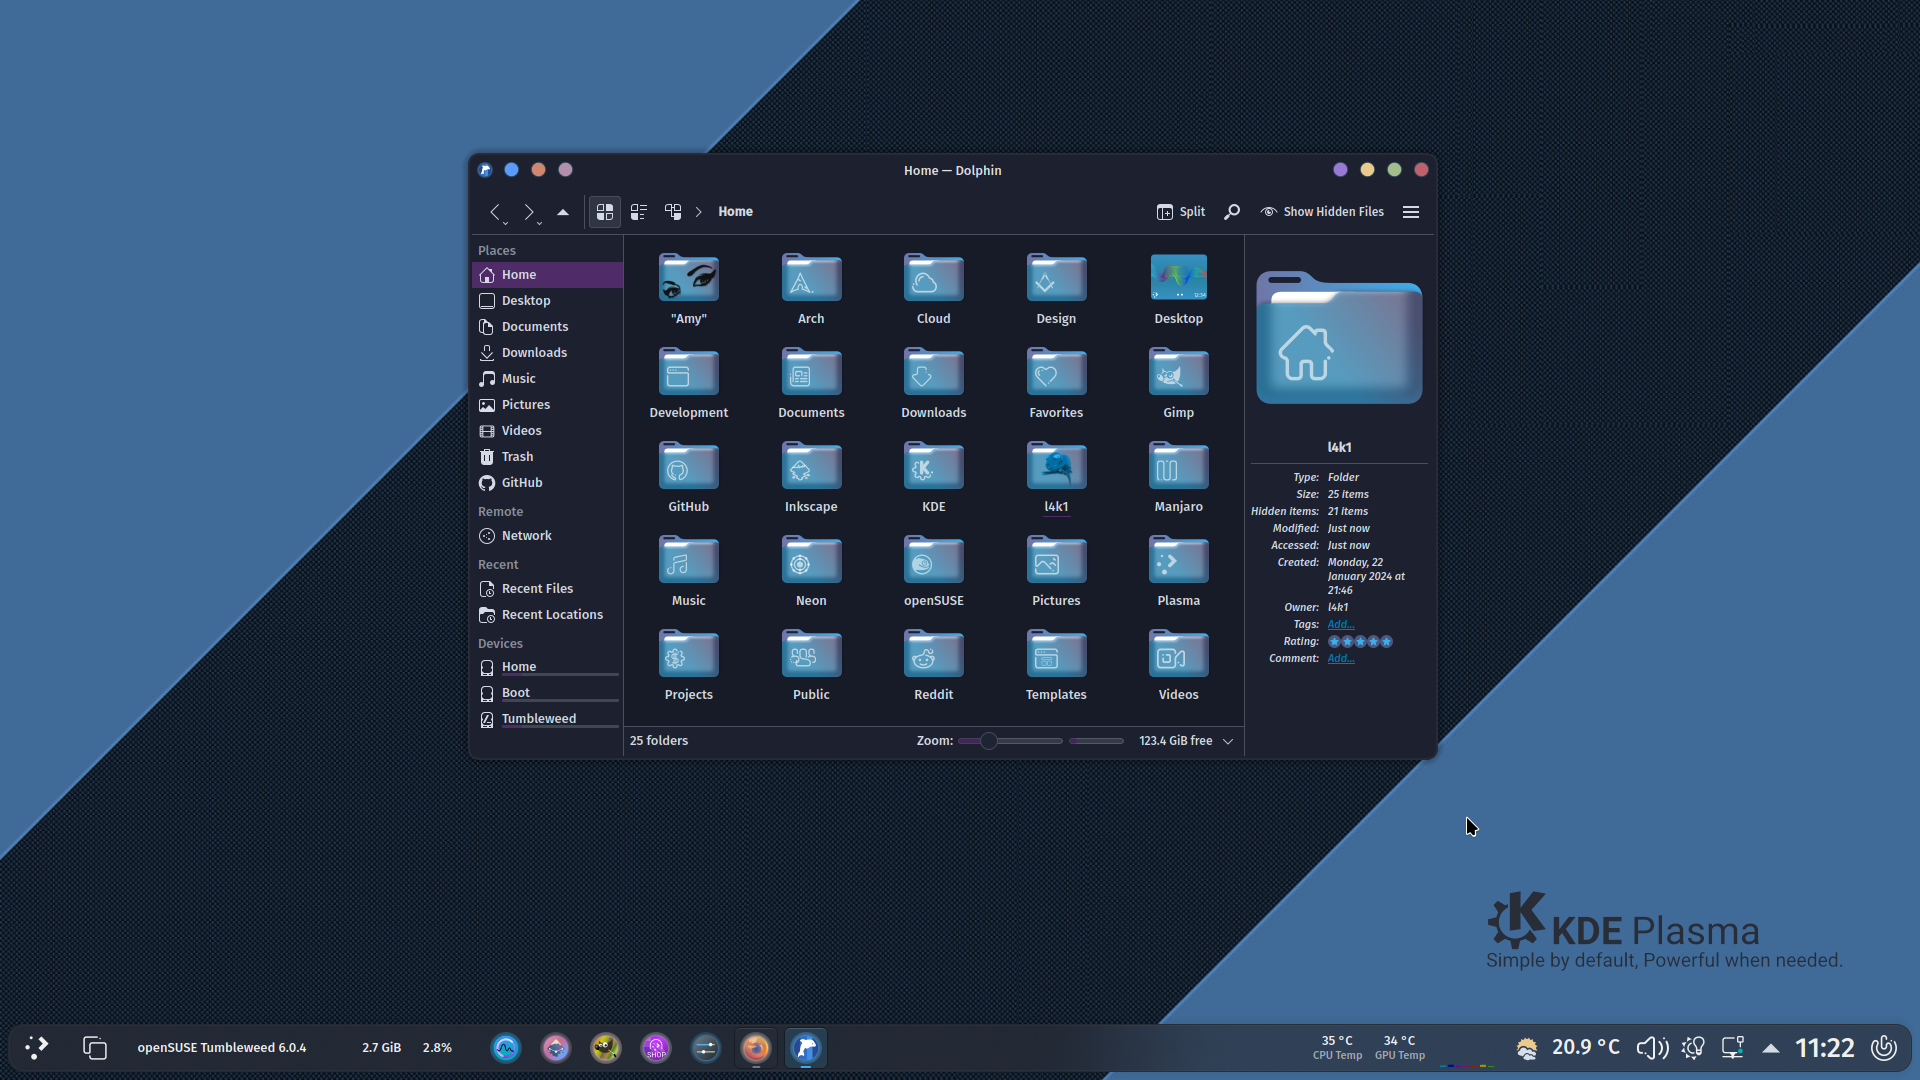Viewport: 1920px width, 1080px height.
Task: Click the clock showing 11:22
Action: pyautogui.click(x=1824, y=1048)
